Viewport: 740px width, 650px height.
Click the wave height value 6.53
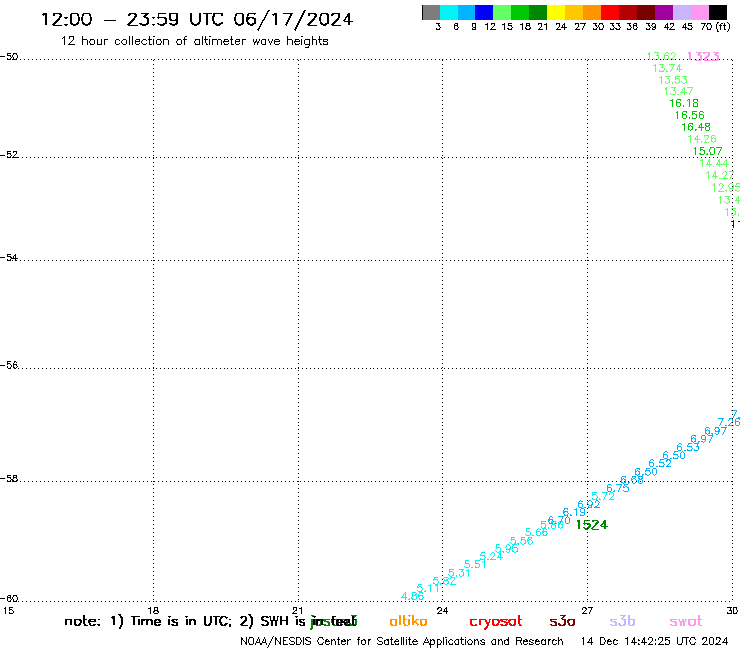pyautogui.click(x=688, y=447)
